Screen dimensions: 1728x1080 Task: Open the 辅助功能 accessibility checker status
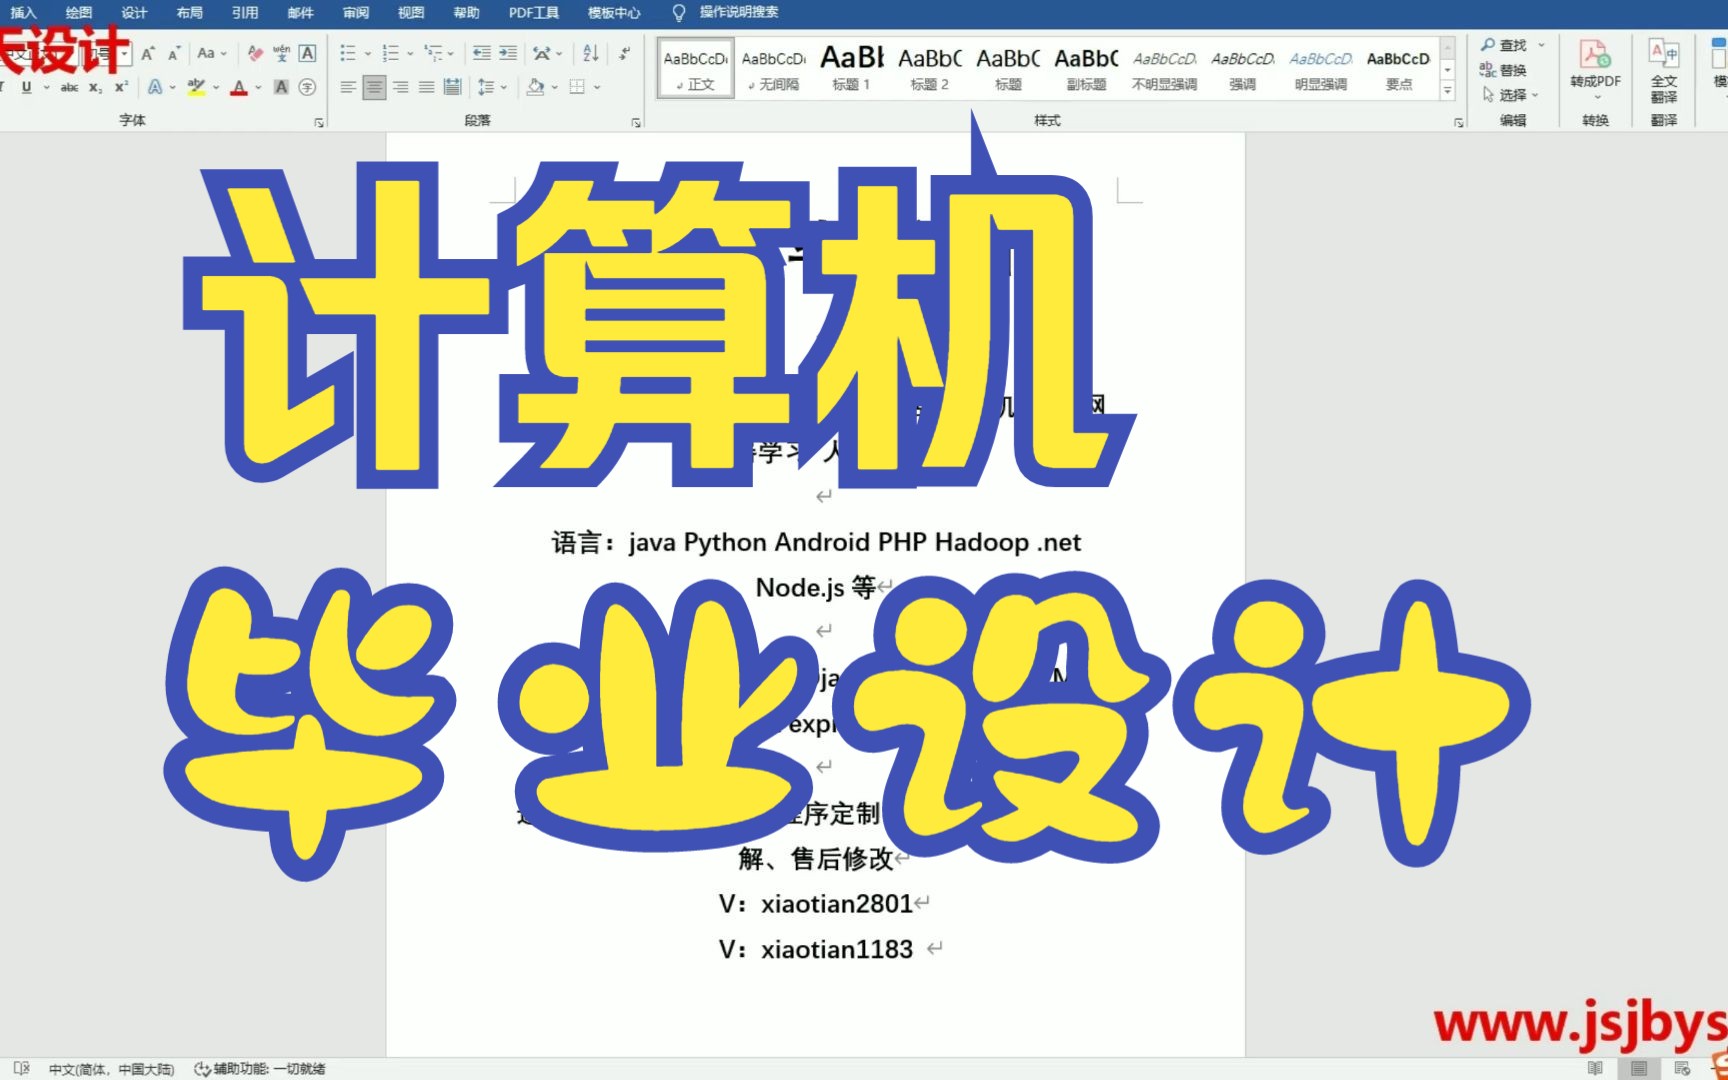(x=260, y=1069)
